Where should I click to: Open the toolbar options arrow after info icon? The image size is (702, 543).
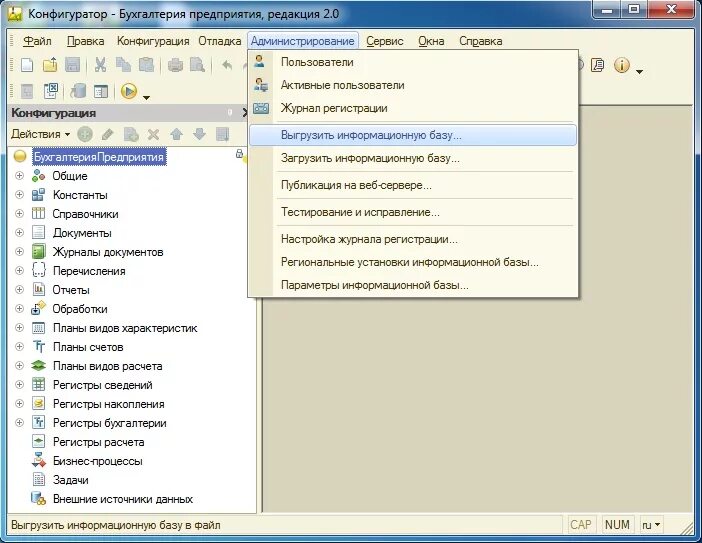[639, 71]
